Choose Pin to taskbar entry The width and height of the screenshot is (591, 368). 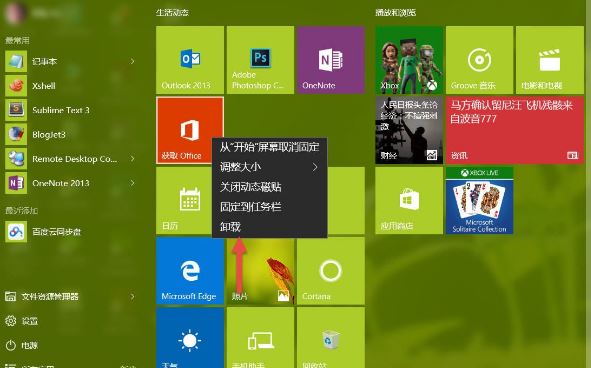pyautogui.click(x=269, y=207)
